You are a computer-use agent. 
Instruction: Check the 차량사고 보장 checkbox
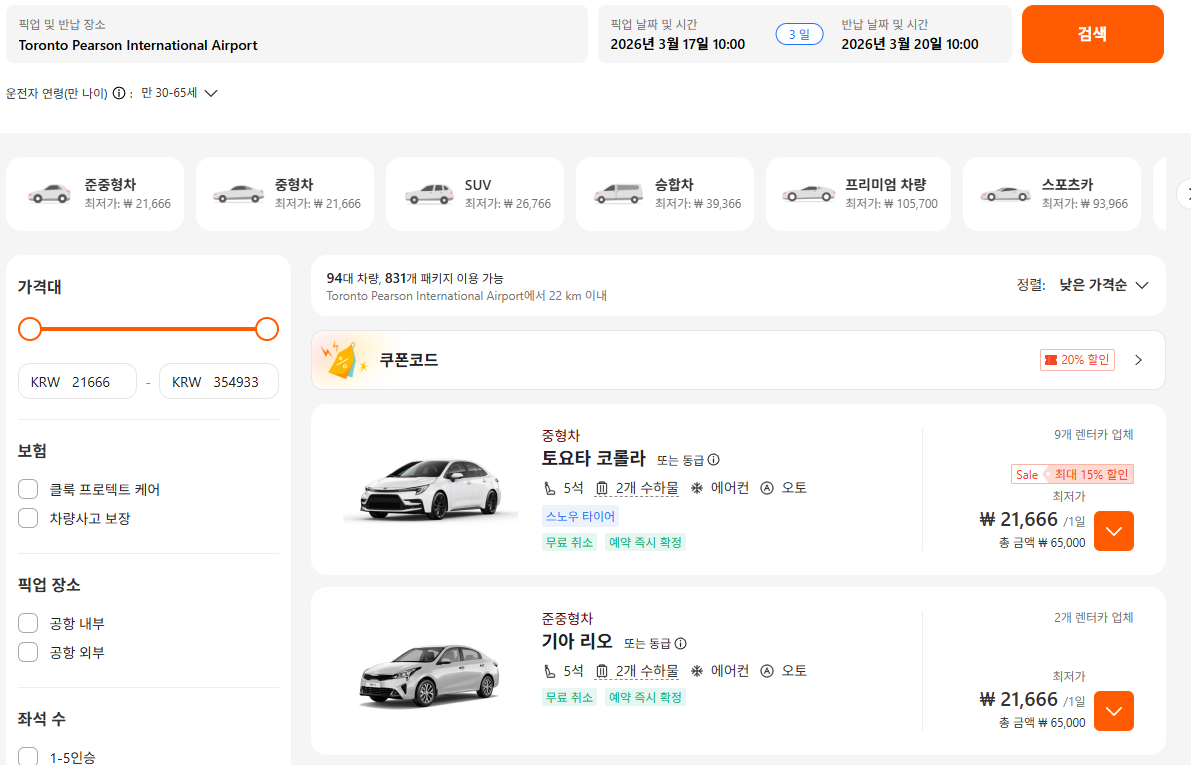(28, 518)
